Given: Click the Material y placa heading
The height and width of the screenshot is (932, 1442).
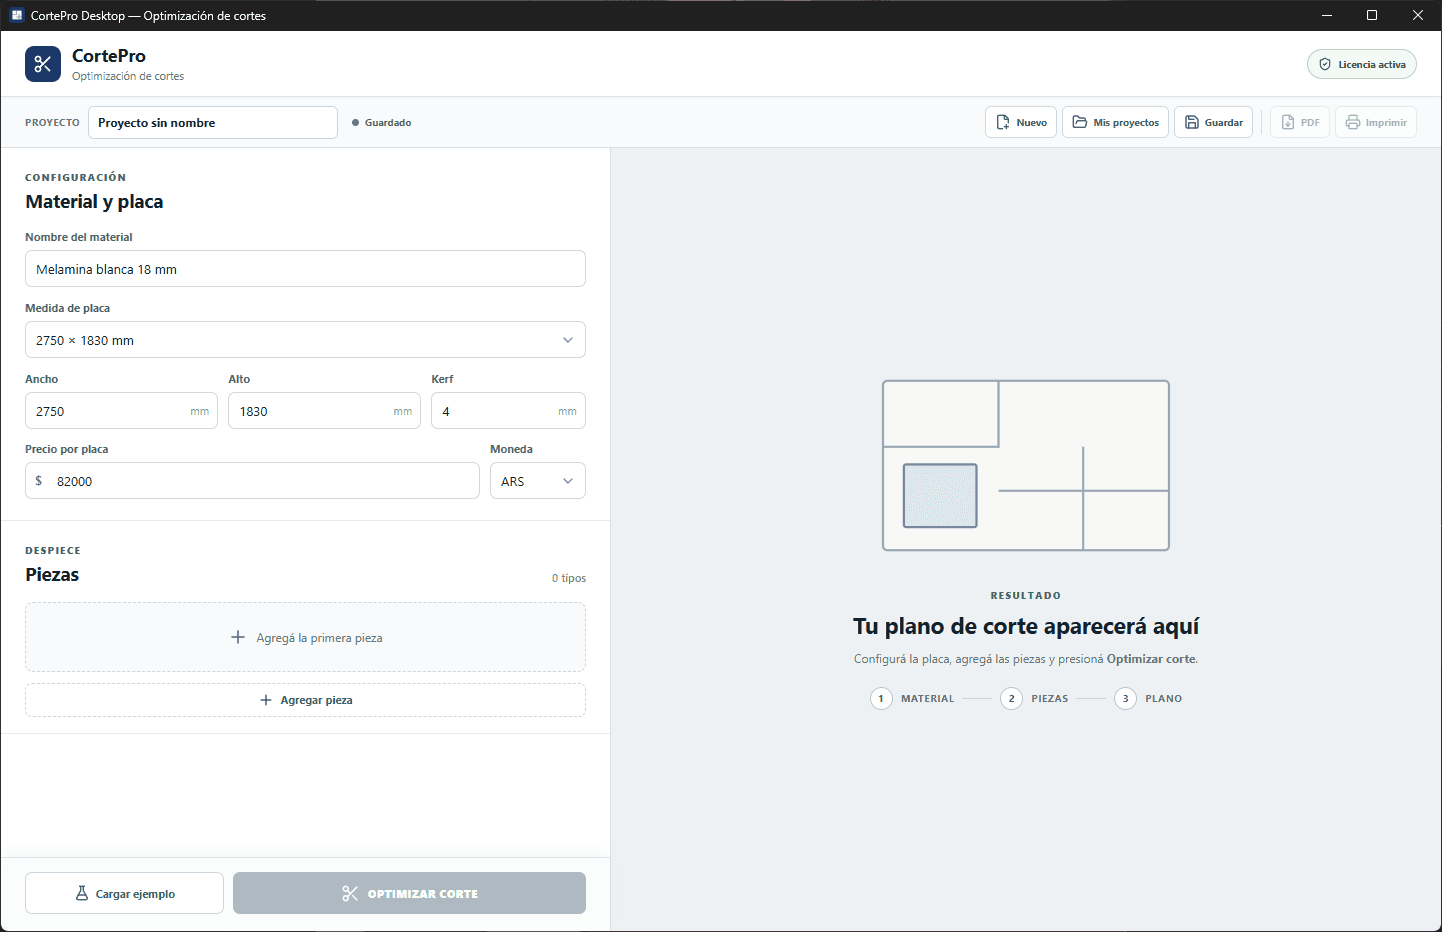Looking at the screenshot, I should (94, 201).
